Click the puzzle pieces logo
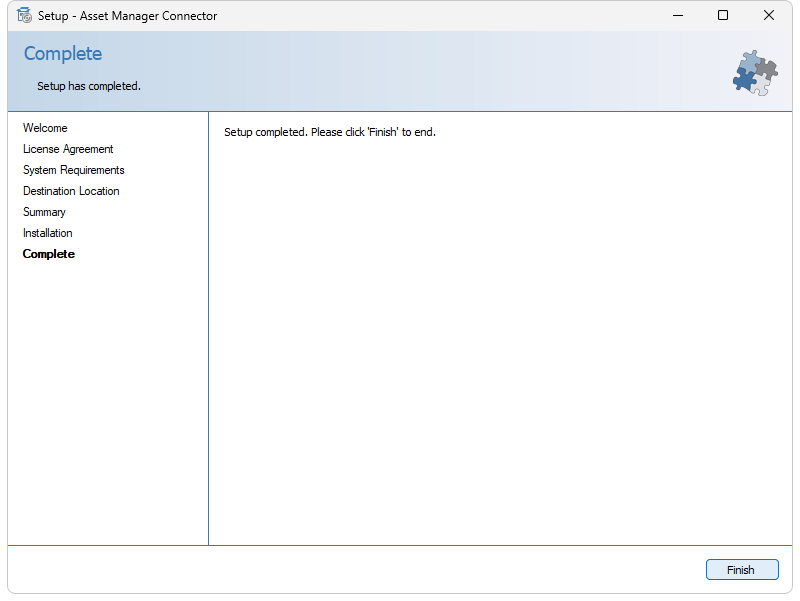This screenshot has width=800, height=601. click(755, 73)
